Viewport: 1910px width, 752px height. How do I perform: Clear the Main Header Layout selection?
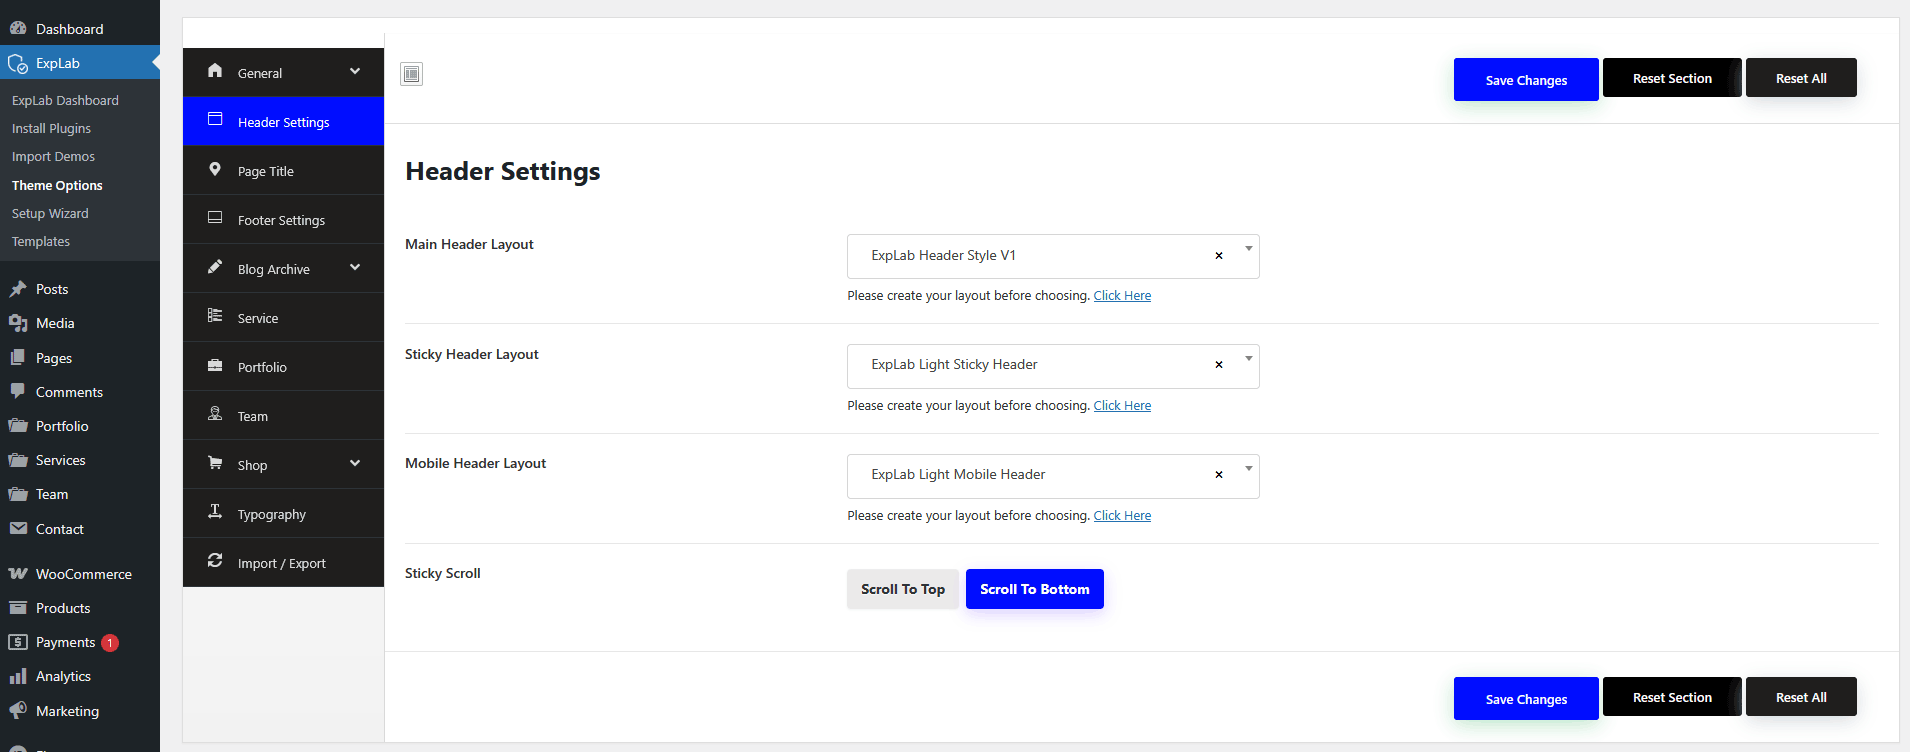(1218, 256)
